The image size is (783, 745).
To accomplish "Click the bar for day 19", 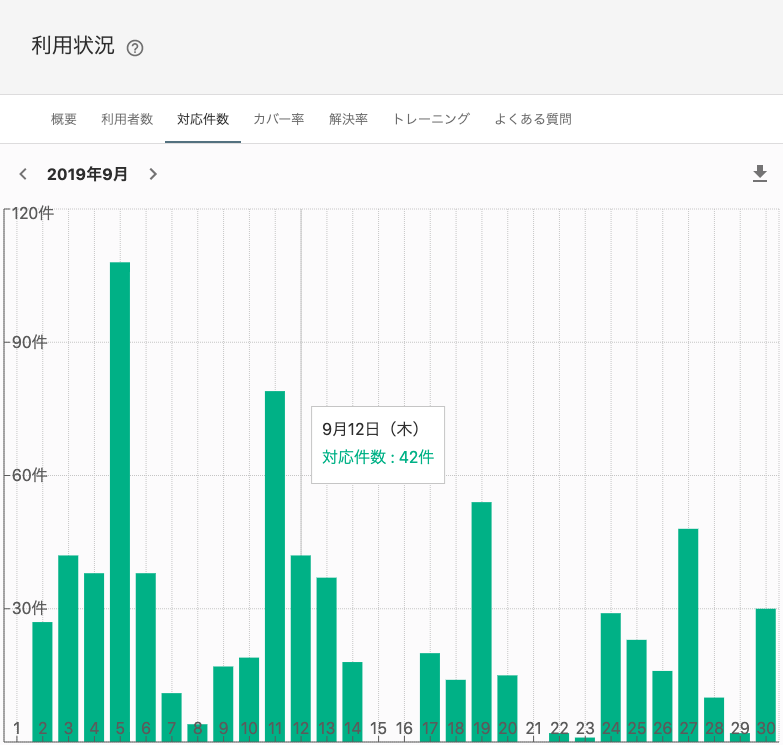I will [x=481, y=620].
